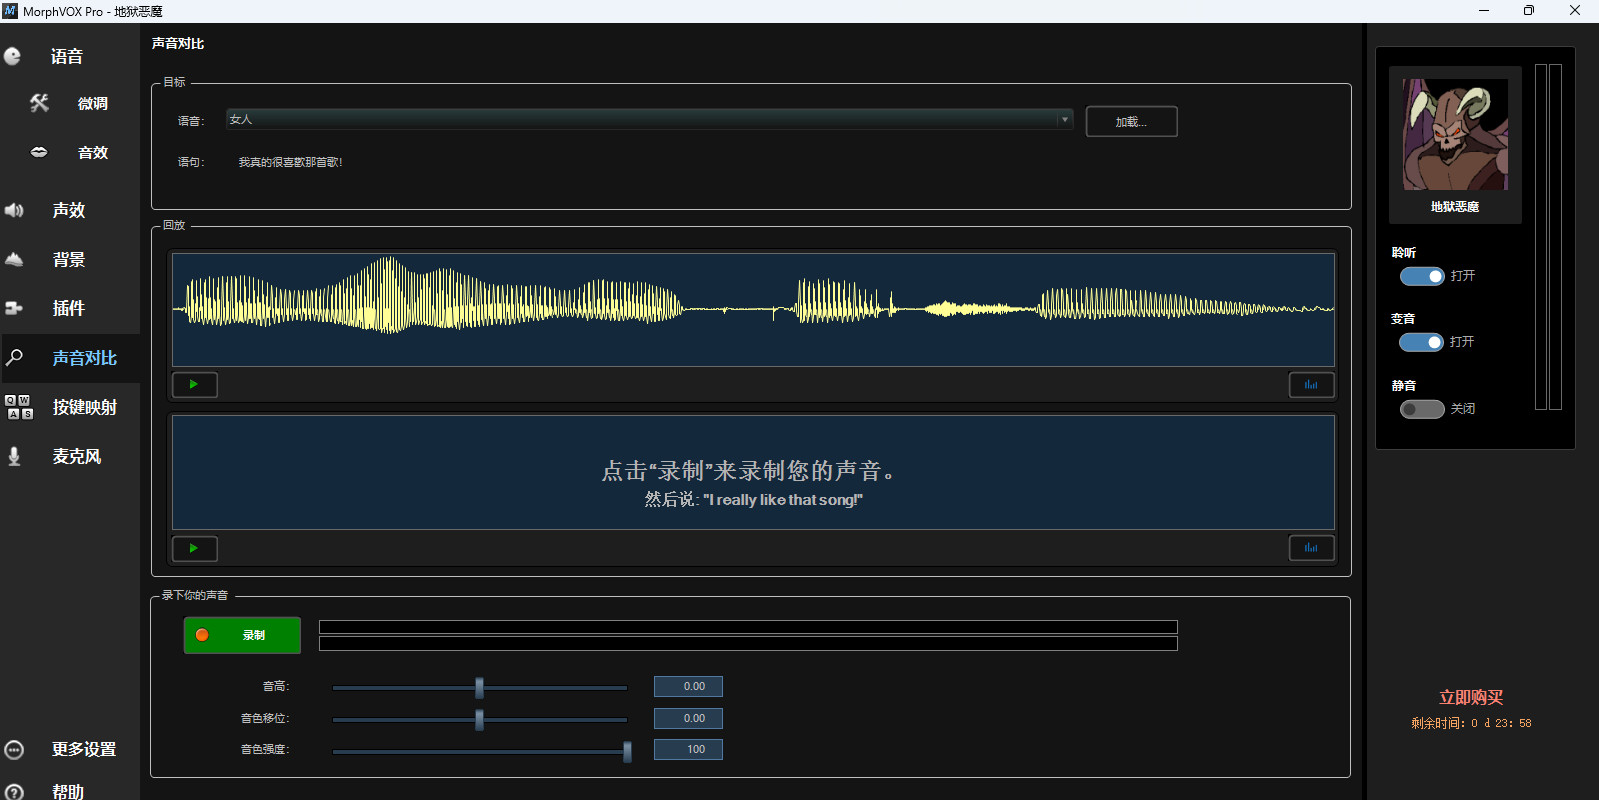Click the keyboard keys icon for 按键映射
Image resolution: width=1599 pixels, height=800 pixels.
(x=18, y=407)
